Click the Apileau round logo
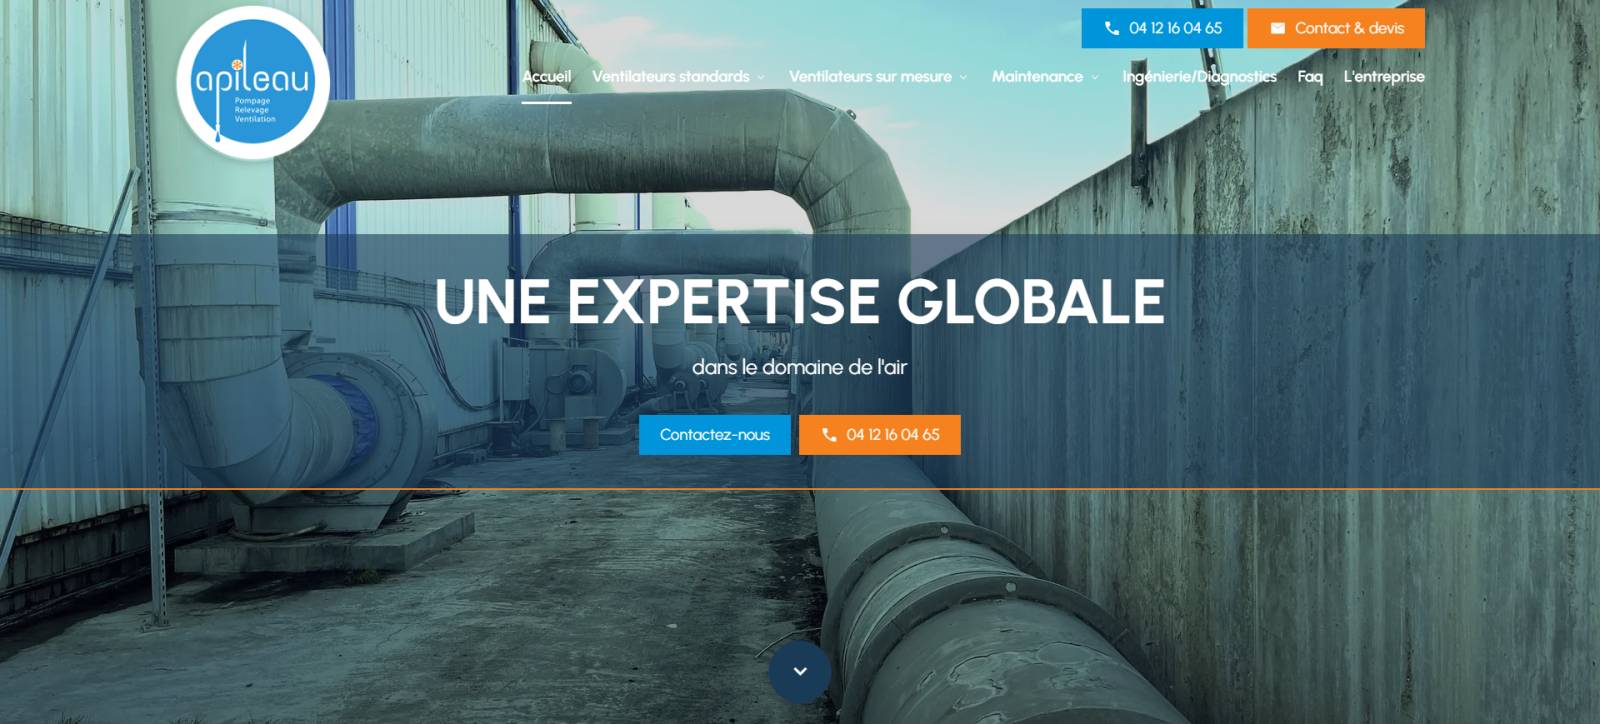 (253, 83)
